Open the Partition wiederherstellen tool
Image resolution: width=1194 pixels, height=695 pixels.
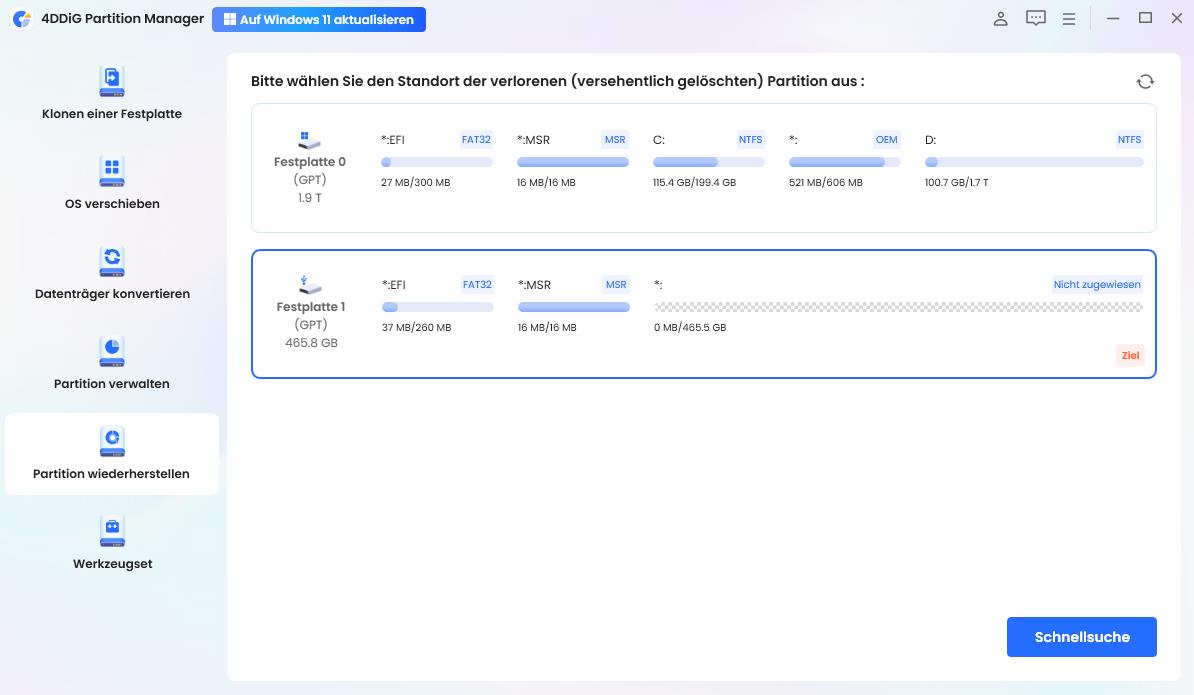click(x=111, y=455)
